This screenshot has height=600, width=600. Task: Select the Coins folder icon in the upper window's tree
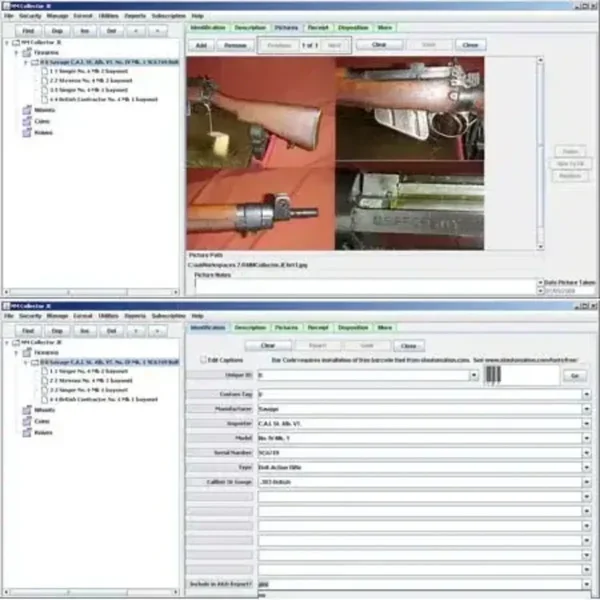coord(27,121)
